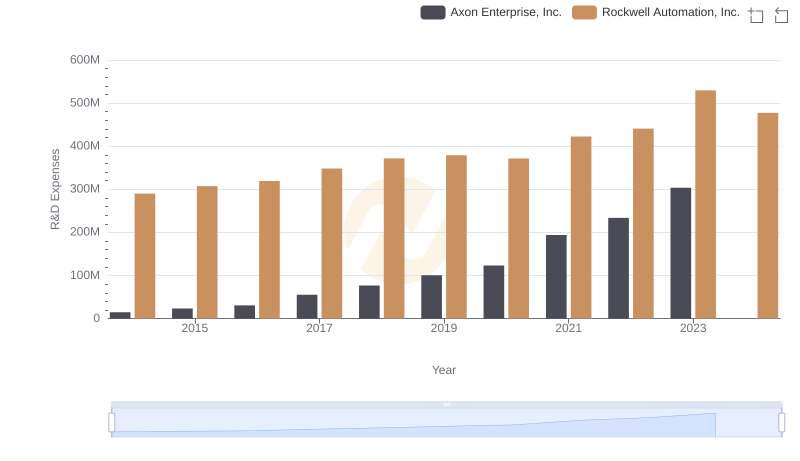Click the Year axis title
The width and height of the screenshot is (800, 461).
pos(444,370)
